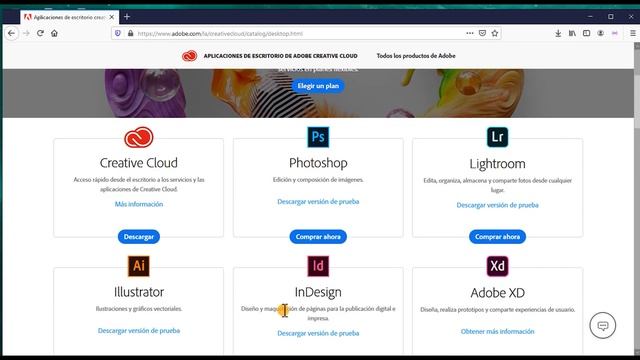
Task: Click the Creative Cloud app icon
Action: click(139, 137)
